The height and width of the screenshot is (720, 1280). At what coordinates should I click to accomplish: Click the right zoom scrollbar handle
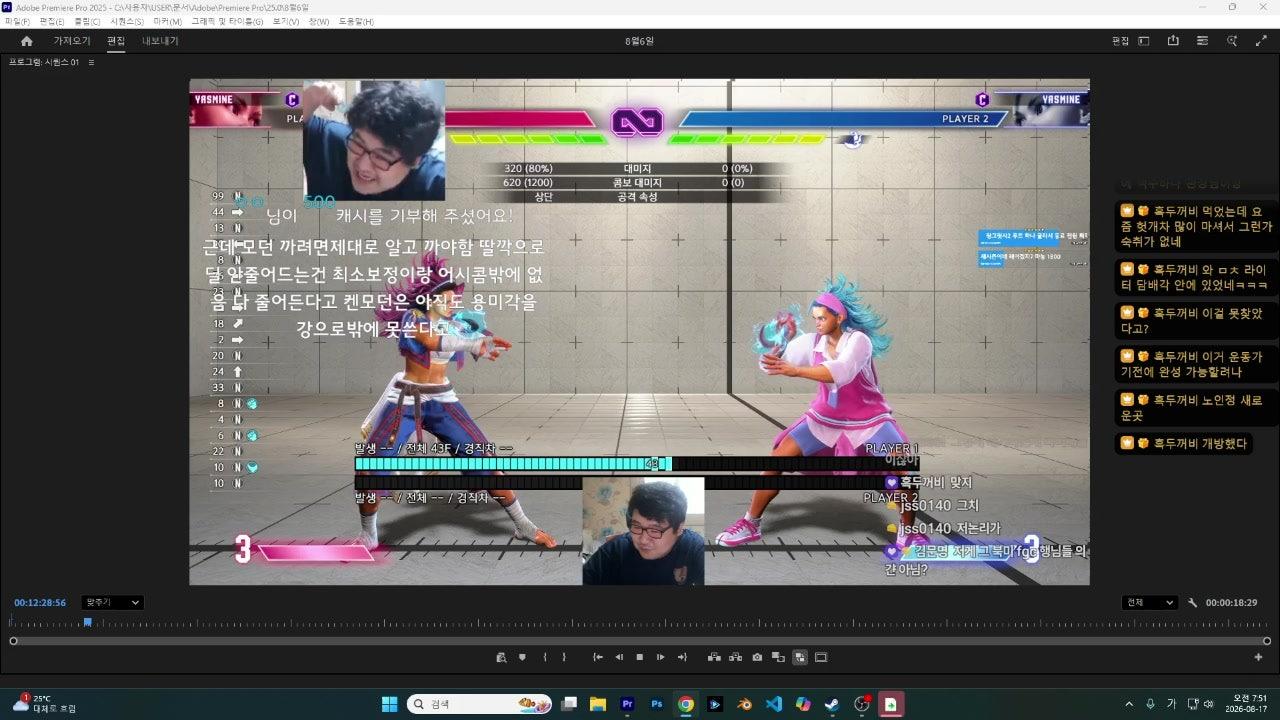(1267, 641)
